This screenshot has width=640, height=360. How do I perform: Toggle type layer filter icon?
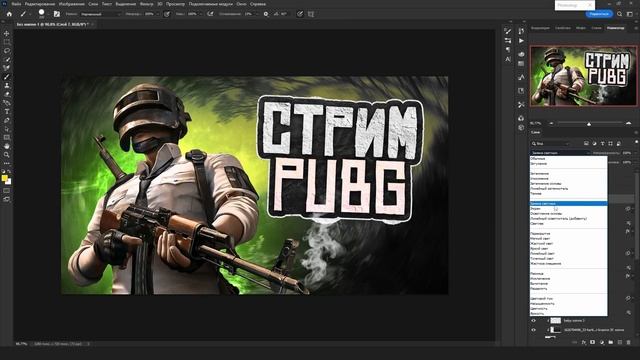[602, 144]
